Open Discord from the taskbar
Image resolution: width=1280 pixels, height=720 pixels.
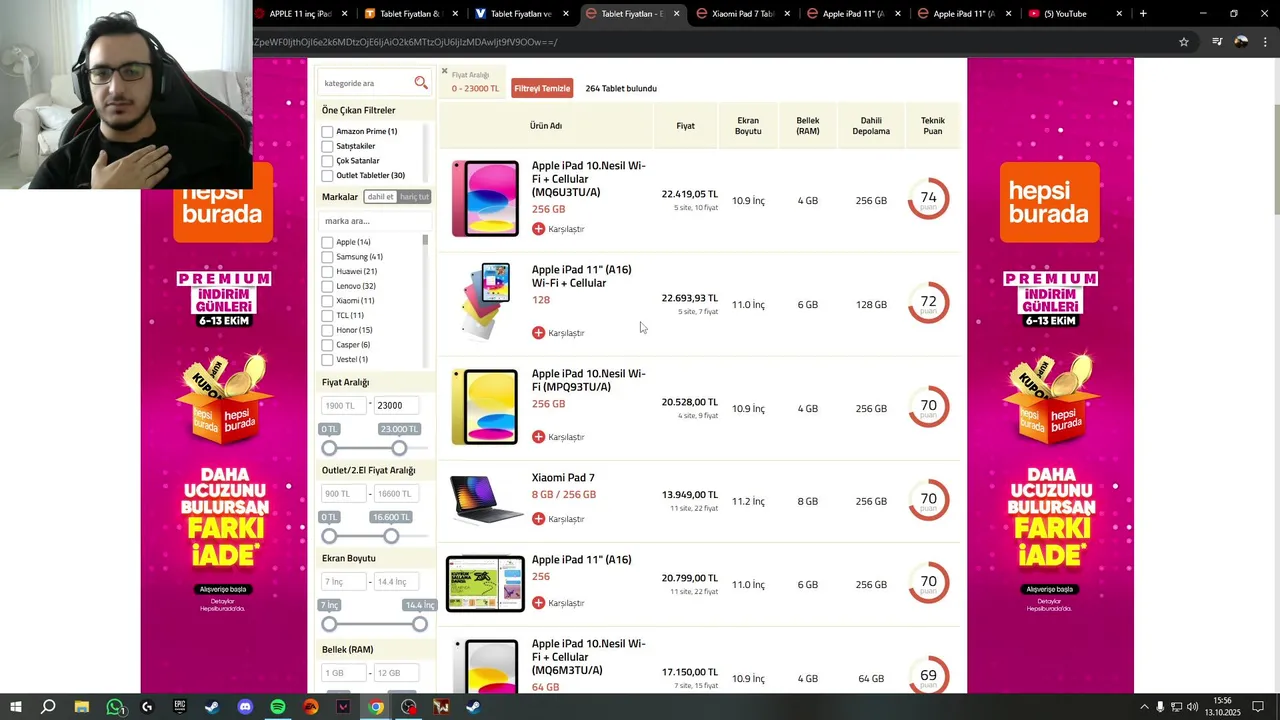(x=245, y=707)
